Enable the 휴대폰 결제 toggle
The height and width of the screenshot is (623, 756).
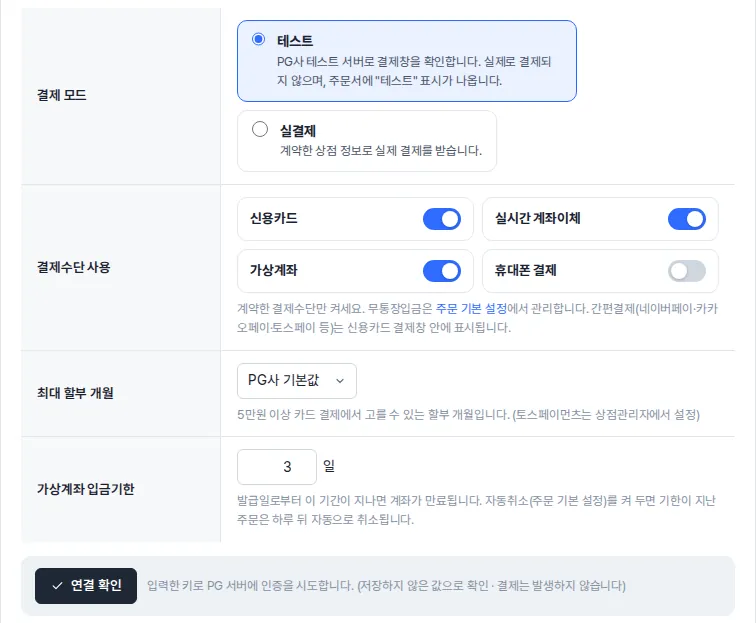[687, 271]
